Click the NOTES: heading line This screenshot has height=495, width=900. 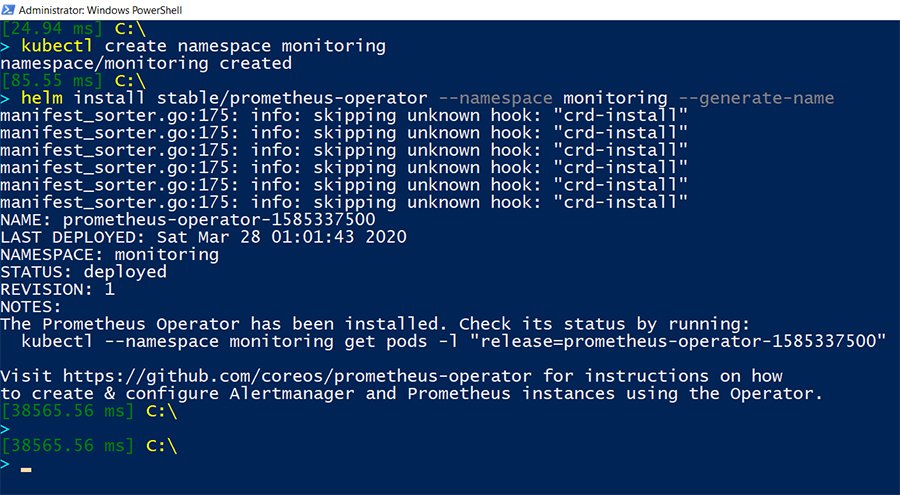point(31,306)
